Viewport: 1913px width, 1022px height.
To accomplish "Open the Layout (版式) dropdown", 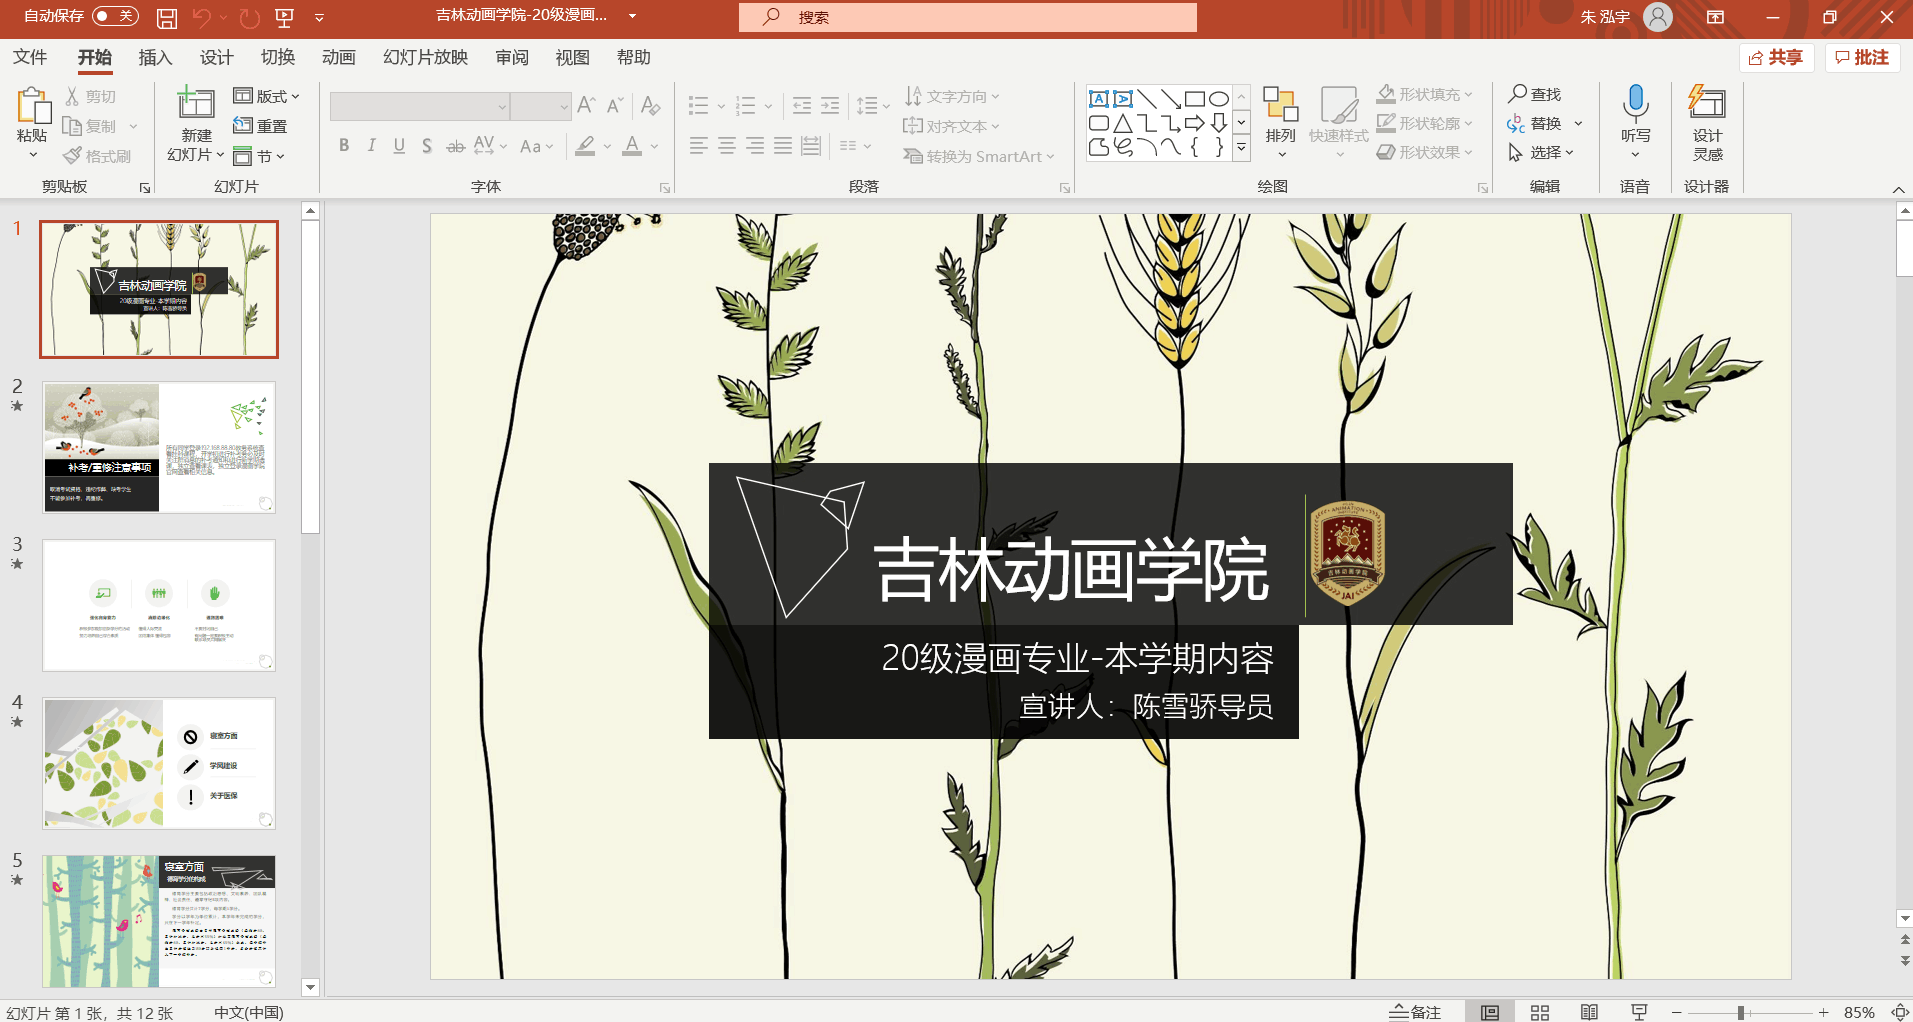I will 266,96.
